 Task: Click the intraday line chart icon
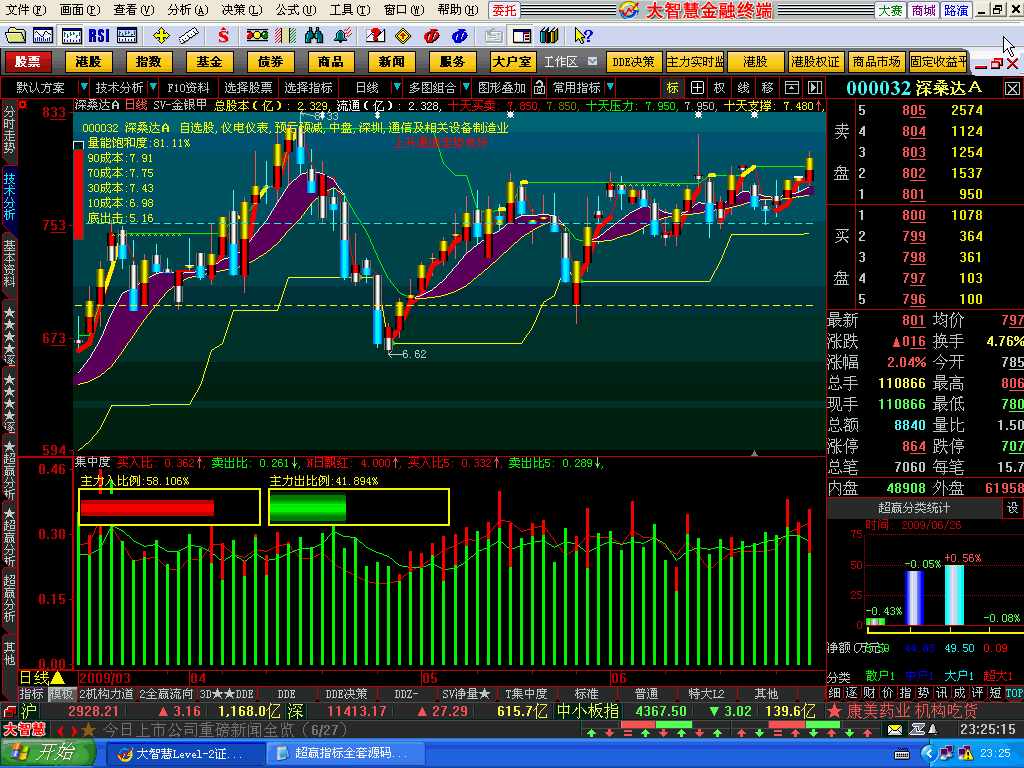43,36
